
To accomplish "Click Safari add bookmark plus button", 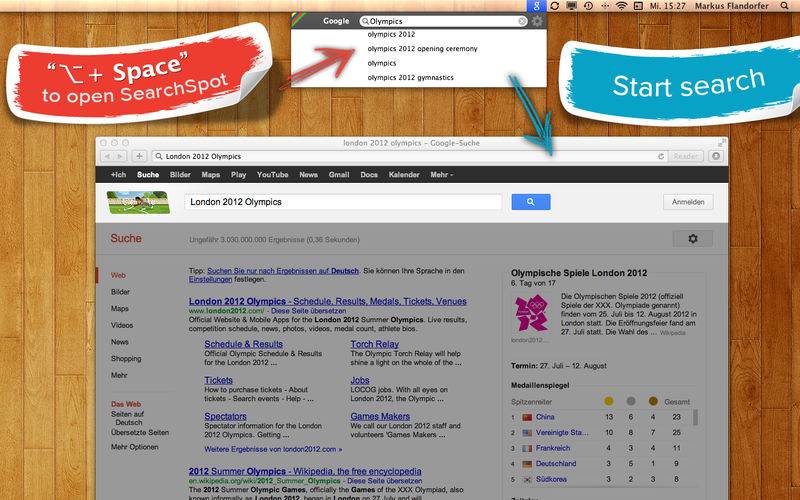I will point(139,156).
